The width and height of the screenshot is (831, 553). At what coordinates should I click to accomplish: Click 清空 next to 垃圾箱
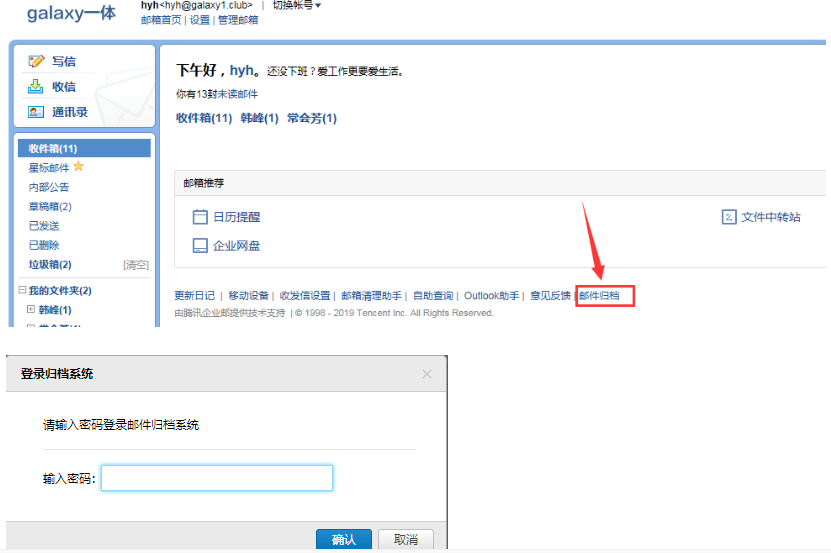tap(136, 265)
